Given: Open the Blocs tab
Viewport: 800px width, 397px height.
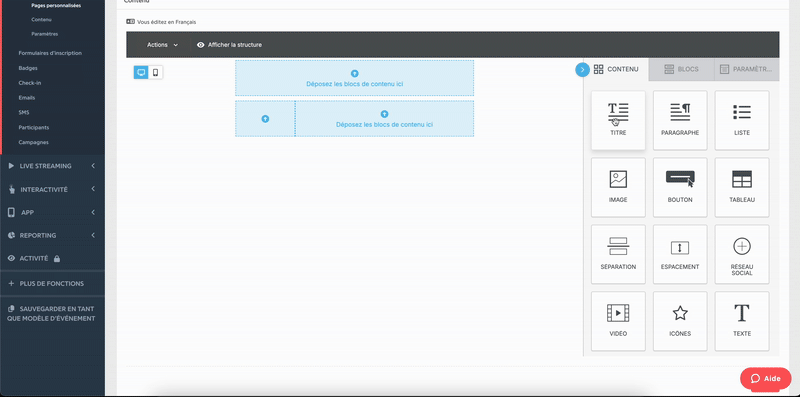Looking at the screenshot, I should [681, 69].
